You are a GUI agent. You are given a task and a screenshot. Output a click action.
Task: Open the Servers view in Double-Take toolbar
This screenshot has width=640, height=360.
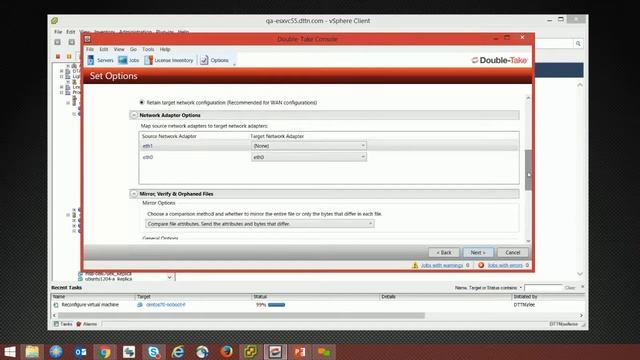point(100,60)
